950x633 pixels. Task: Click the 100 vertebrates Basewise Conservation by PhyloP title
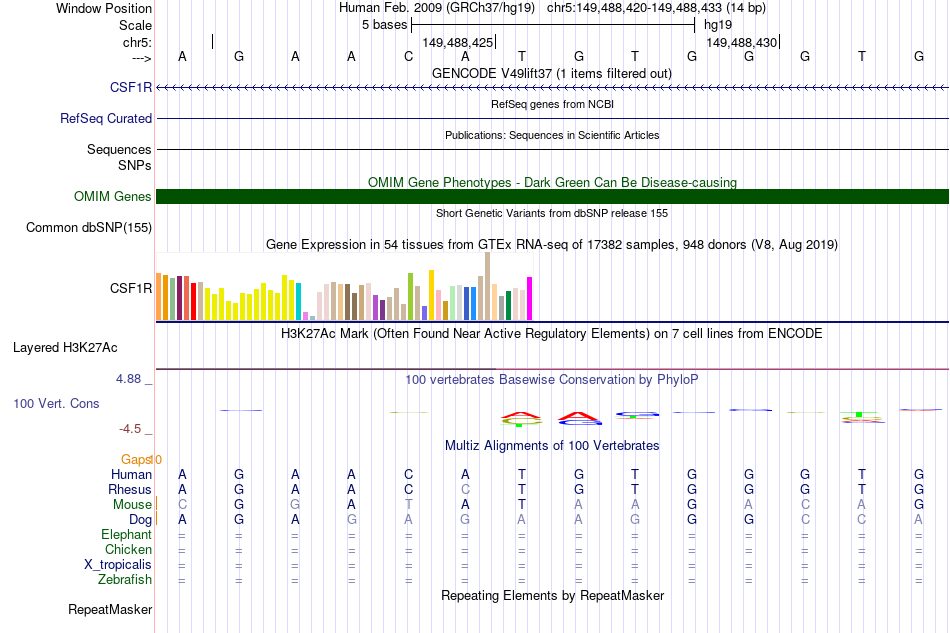point(552,380)
